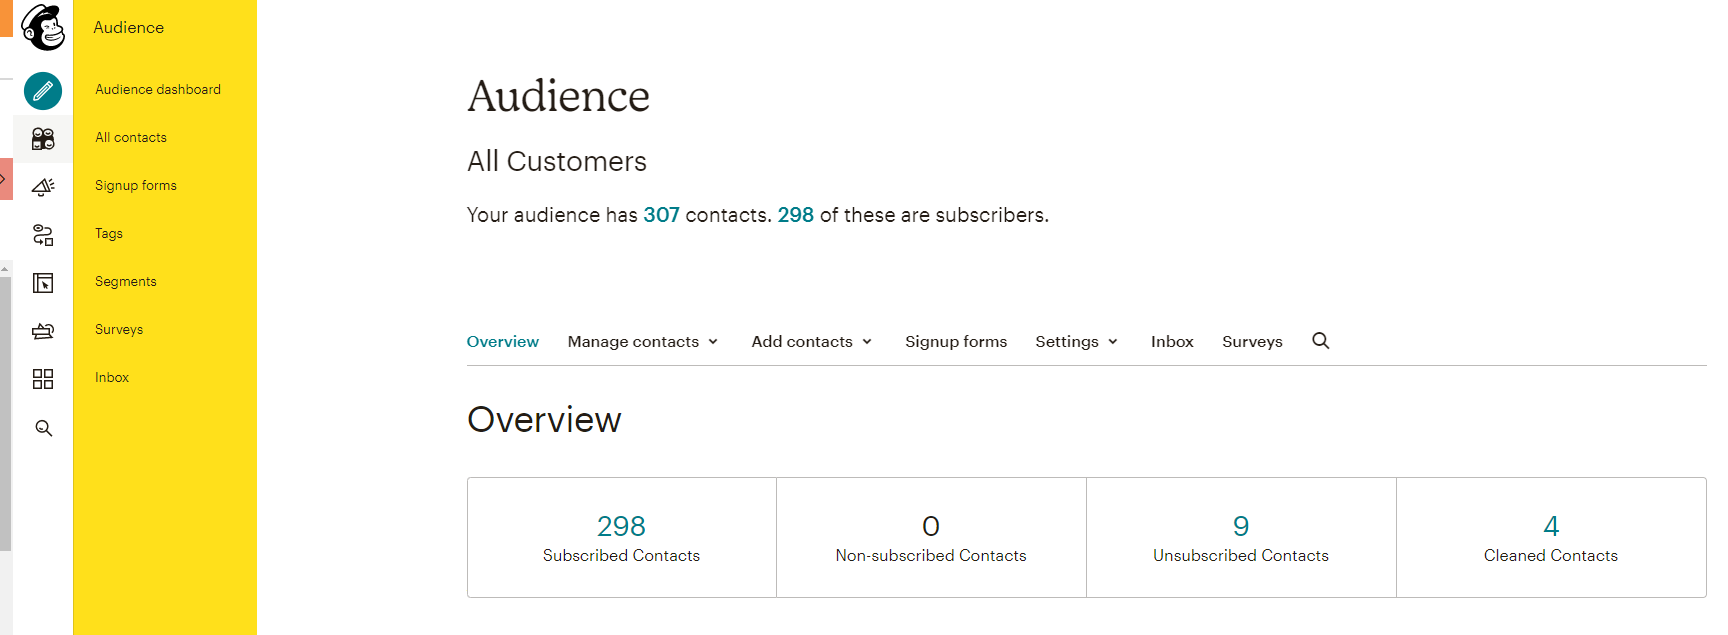Open the Website layout icon

(x=43, y=283)
